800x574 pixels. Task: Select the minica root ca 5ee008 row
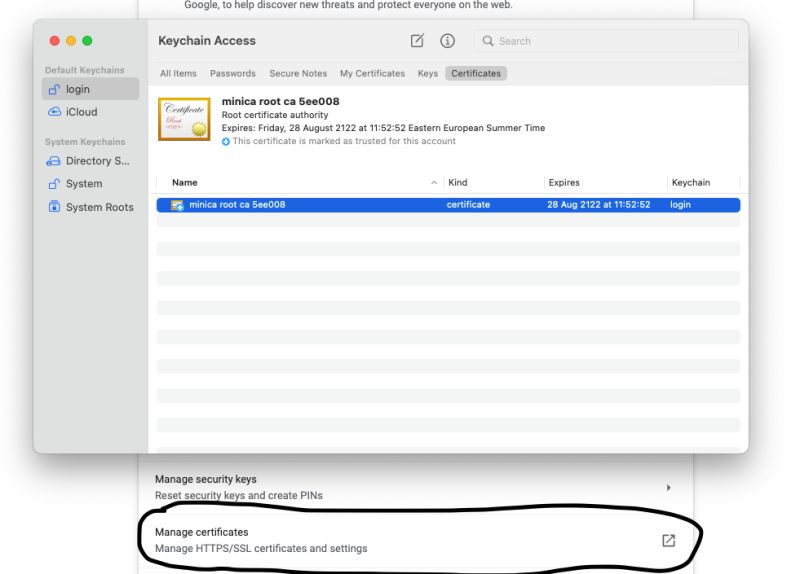click(448, 205)
